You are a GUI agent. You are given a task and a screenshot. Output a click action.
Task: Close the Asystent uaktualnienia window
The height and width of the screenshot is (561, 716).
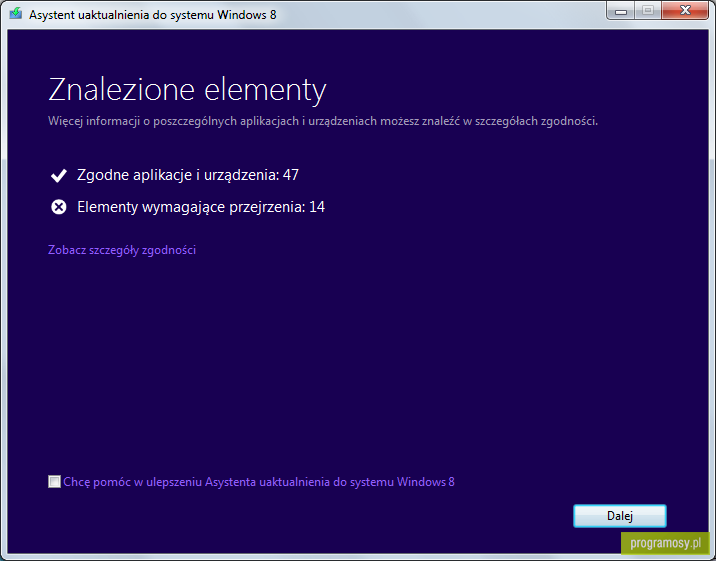point(685,11)
